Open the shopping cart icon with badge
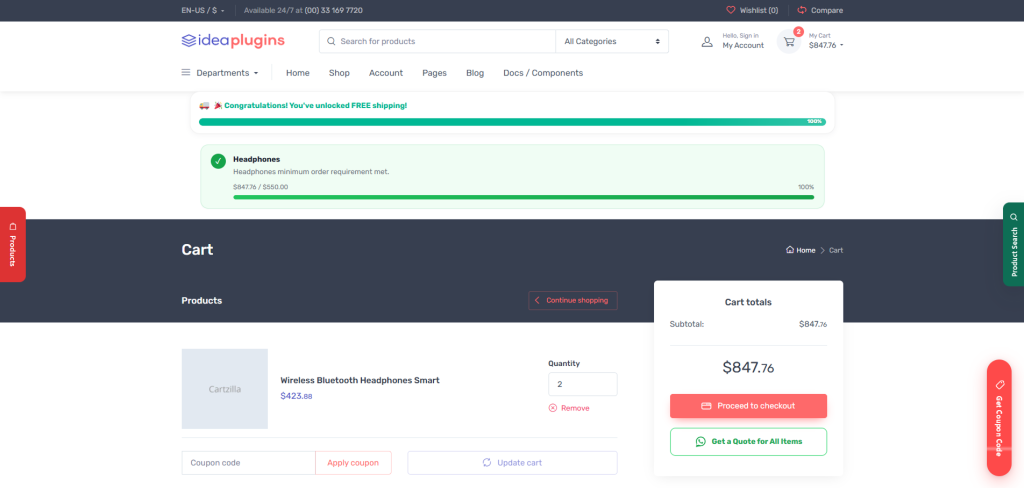The height and width of the screenshot is (488, 1024). point(789,41)
